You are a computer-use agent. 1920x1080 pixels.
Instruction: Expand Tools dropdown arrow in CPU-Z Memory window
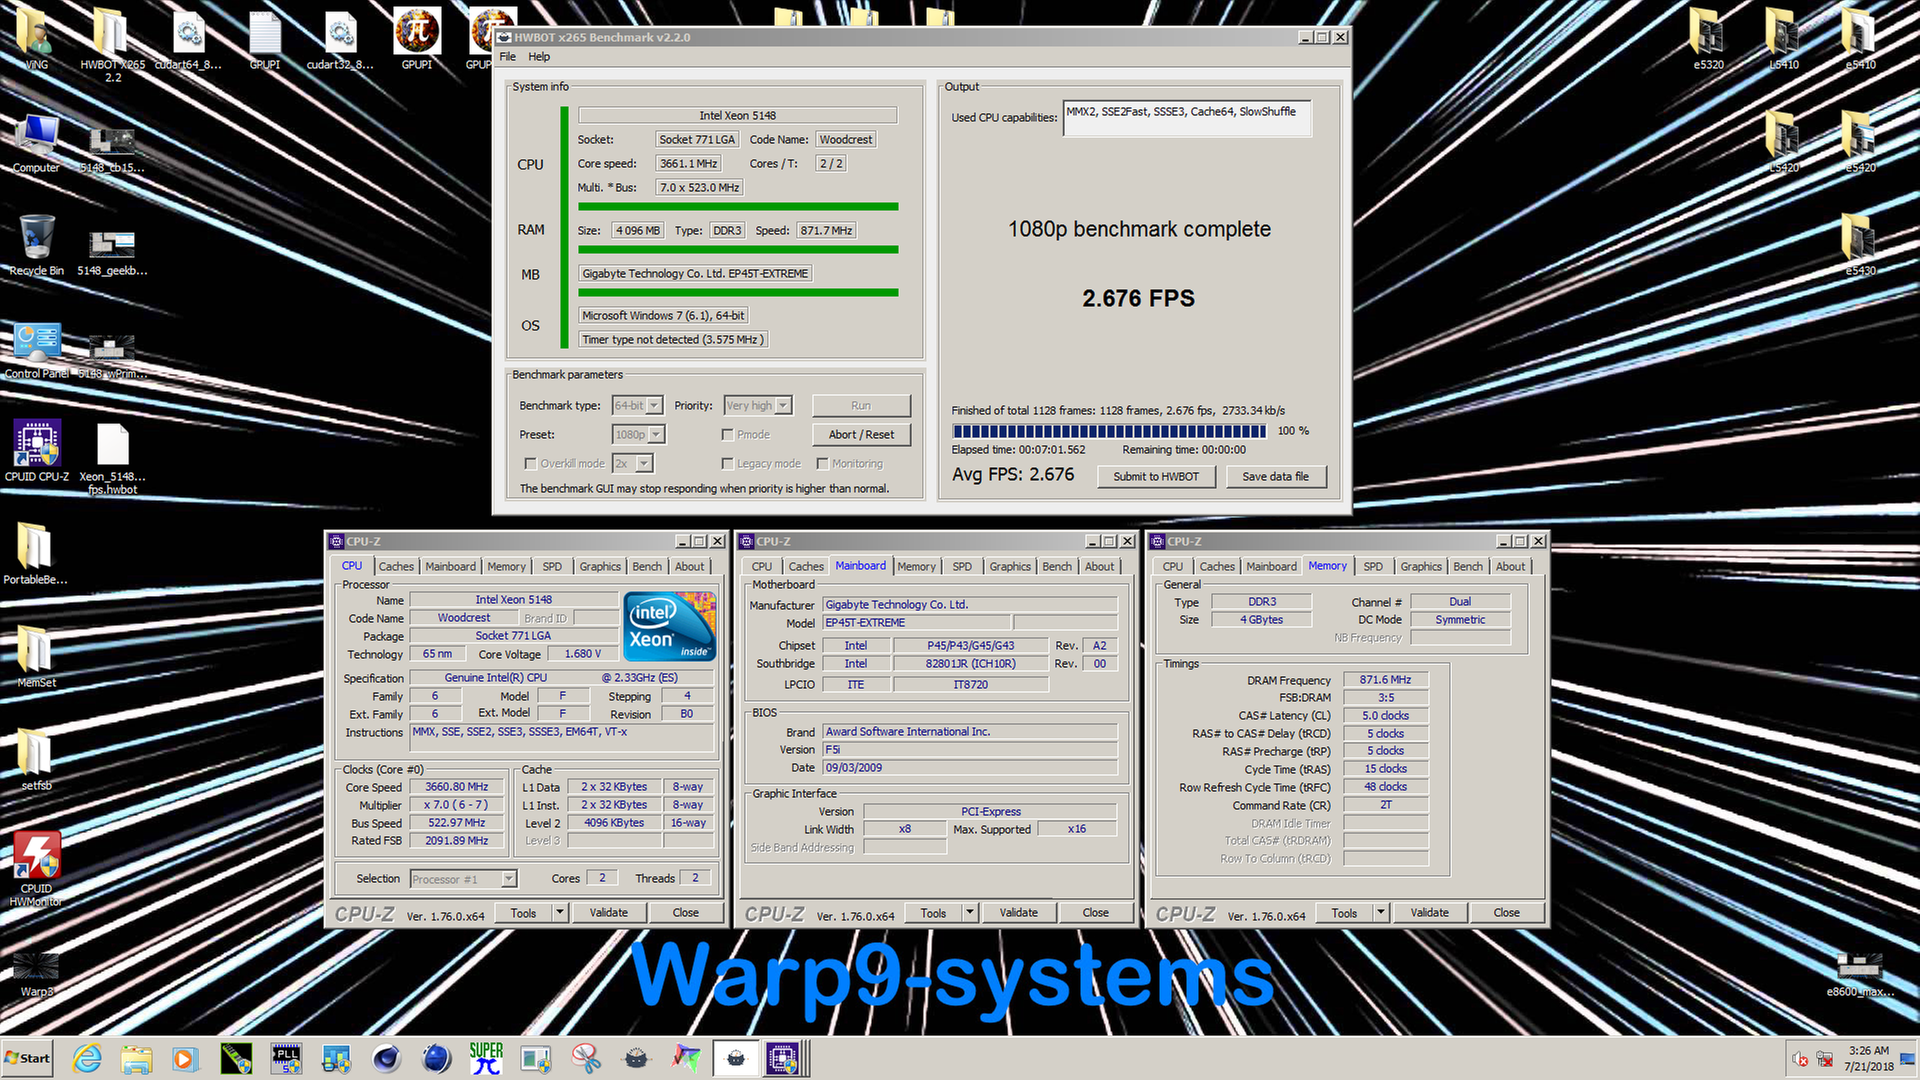(x=1381, y=913)
